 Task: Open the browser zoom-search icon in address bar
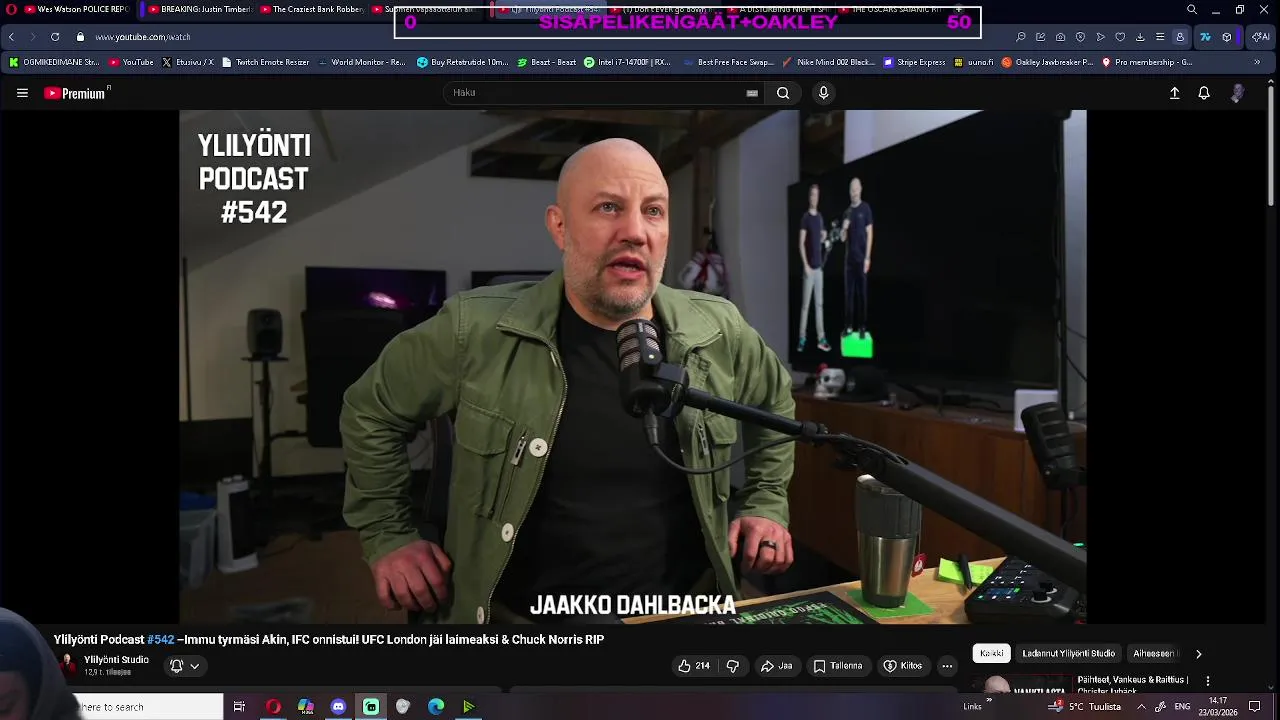(x=1020, y=37)
